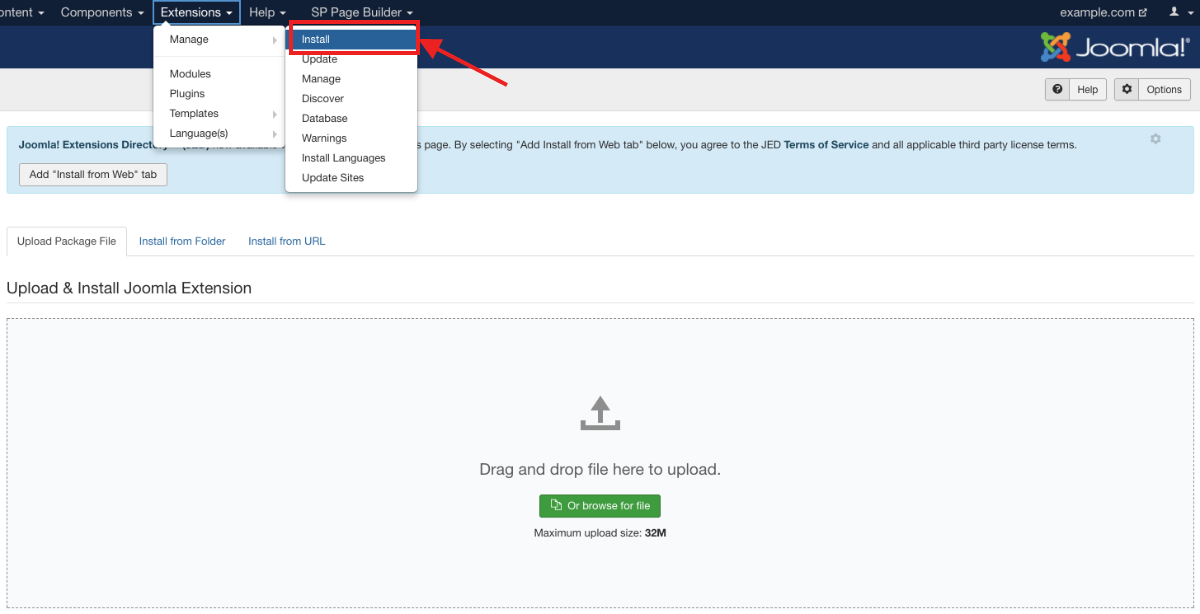Open the SP Page Builder dropdown
Viewport: 1200px width, 614px height.
tap(361, 13)
